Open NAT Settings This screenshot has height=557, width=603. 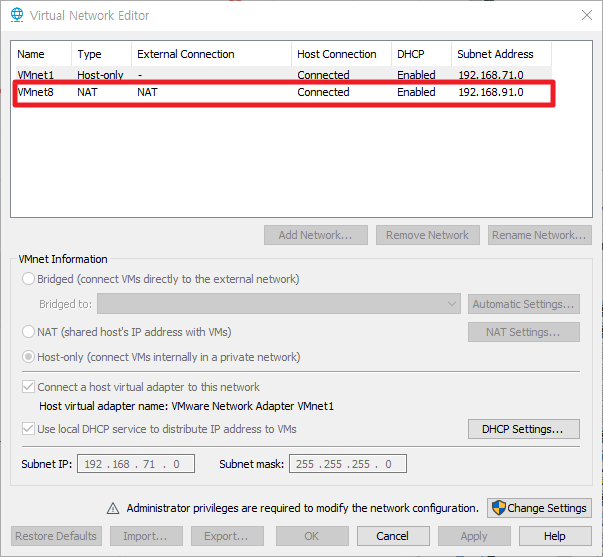click(524, 332)
